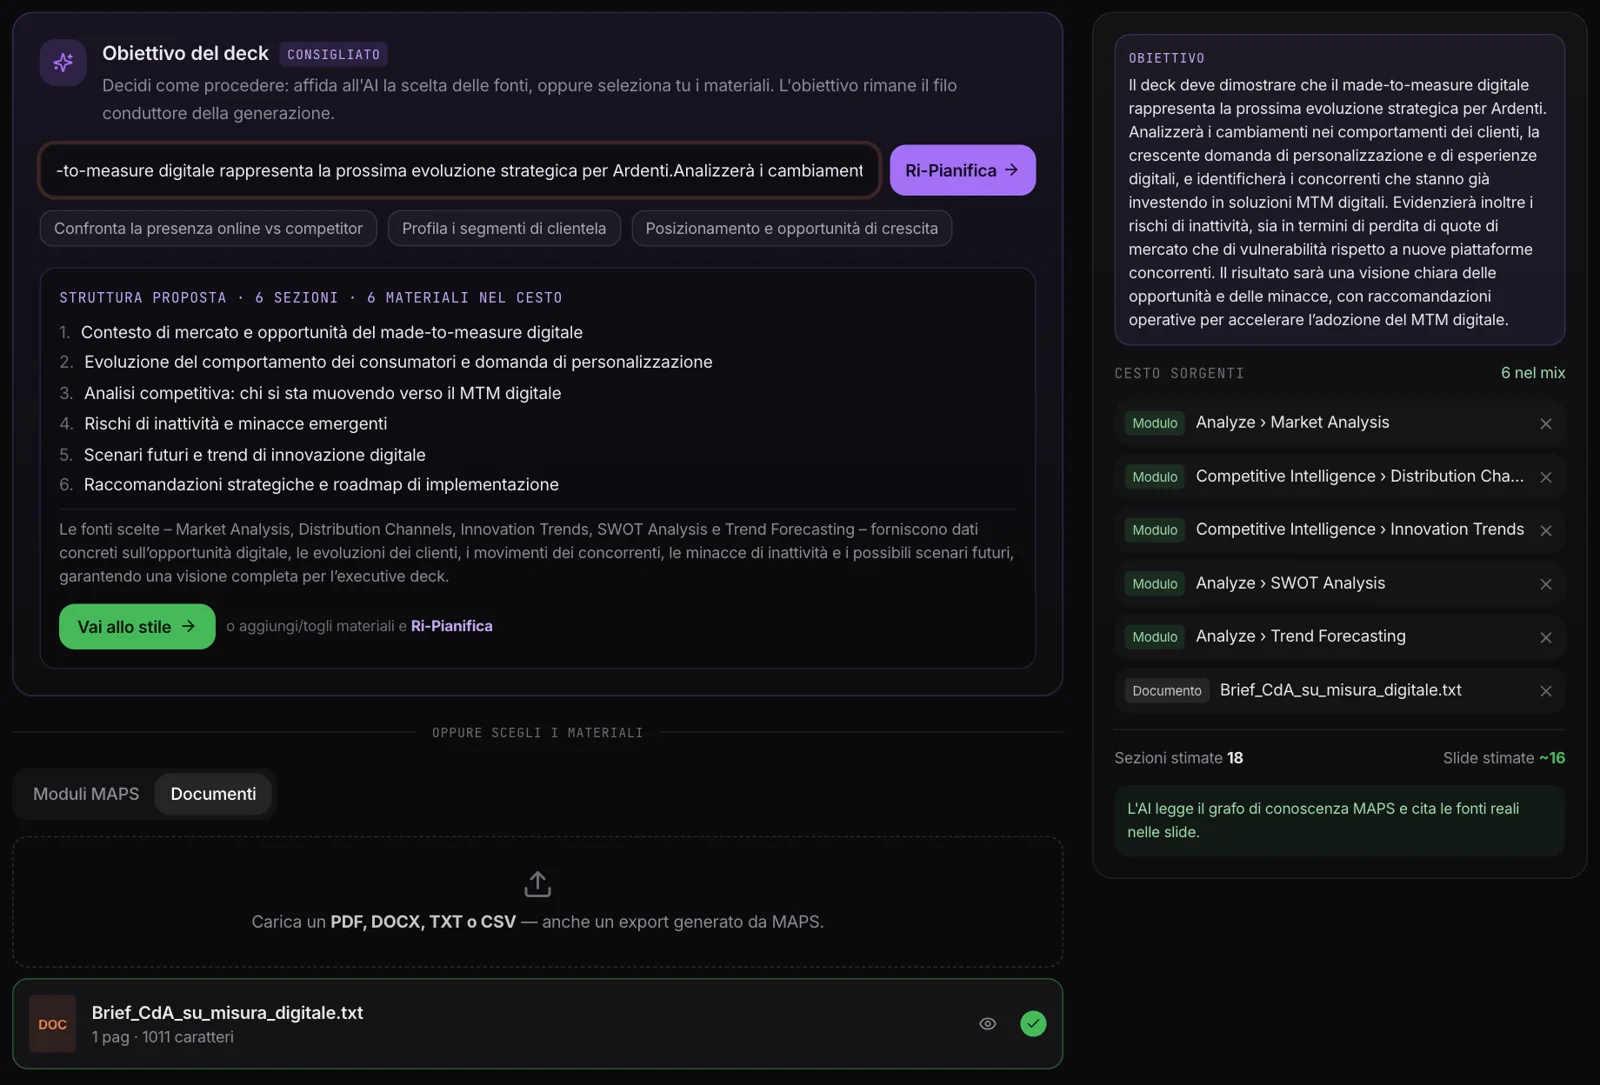Click the Competitive Intelligence › Innovation Trends row

point(1339,530)
